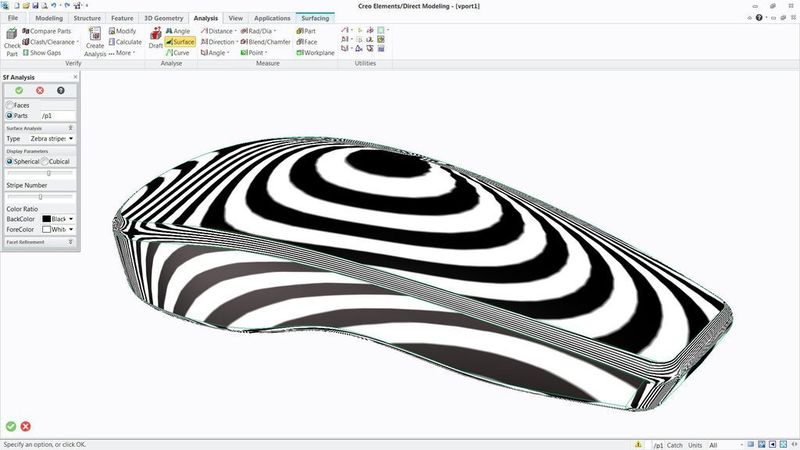Click Open folder icon in quick access toolbar
The image size is (800, 450).
(x=26, y=6)
